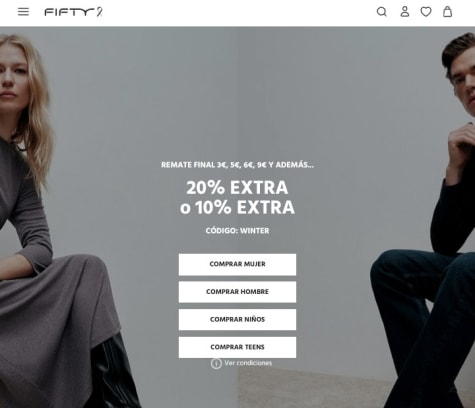Screen dimensions: 475x408
Task: Open the user account icon
Action: click(405, 12)
